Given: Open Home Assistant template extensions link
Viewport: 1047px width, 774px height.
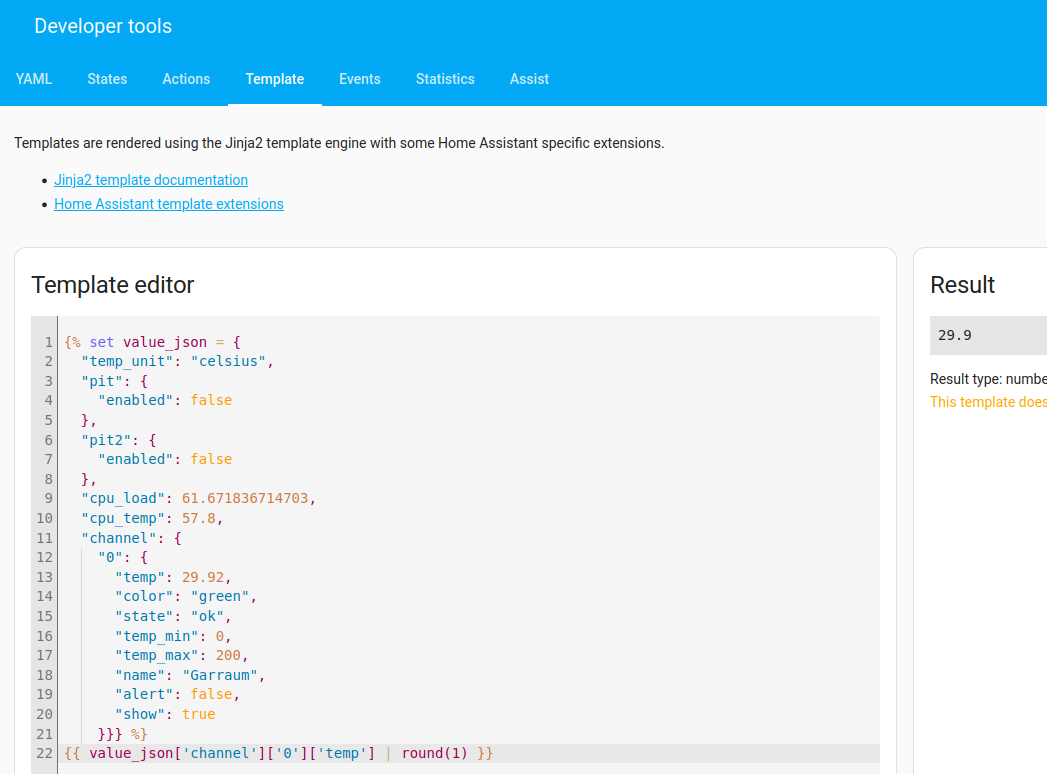Looking at the screenshot, I should tap(169, 204).
